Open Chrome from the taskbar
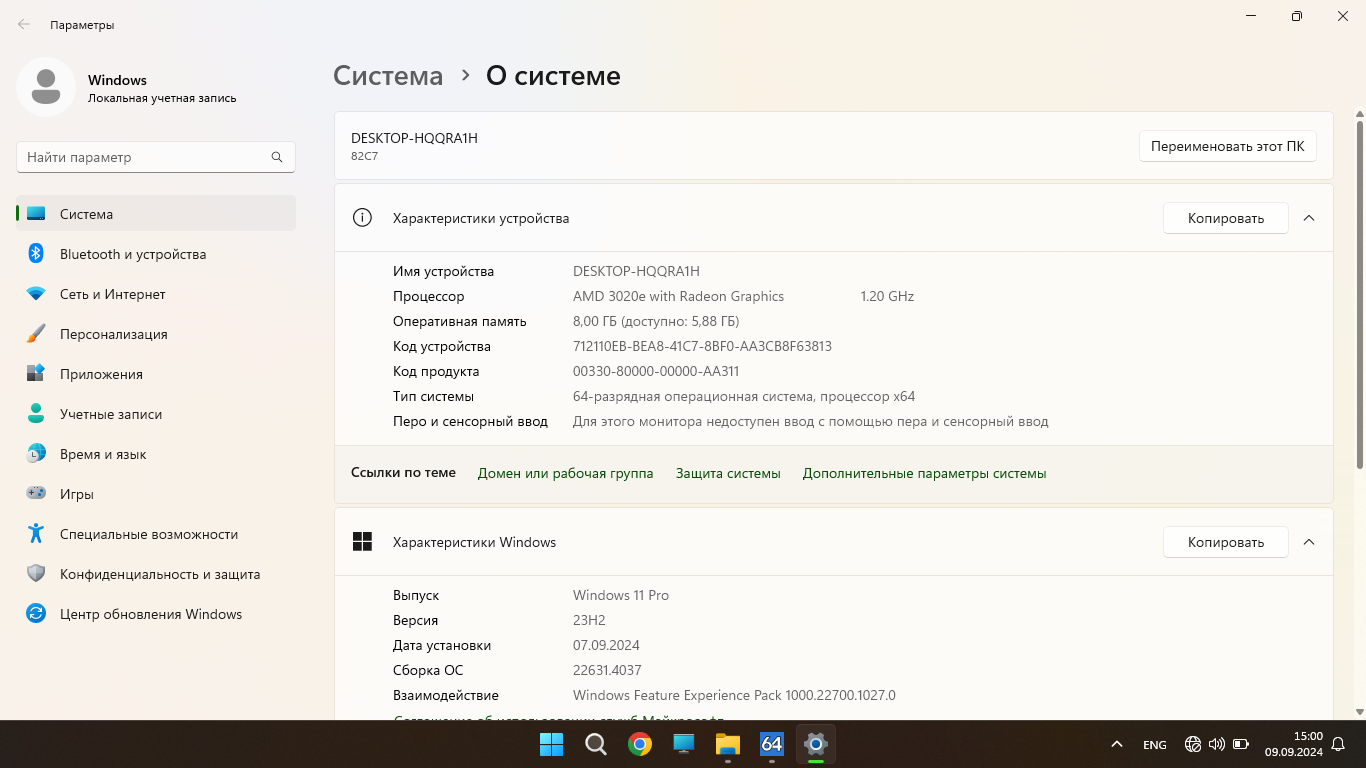Viewport: 1366px width, 768px height. click(x=640, y=744)
